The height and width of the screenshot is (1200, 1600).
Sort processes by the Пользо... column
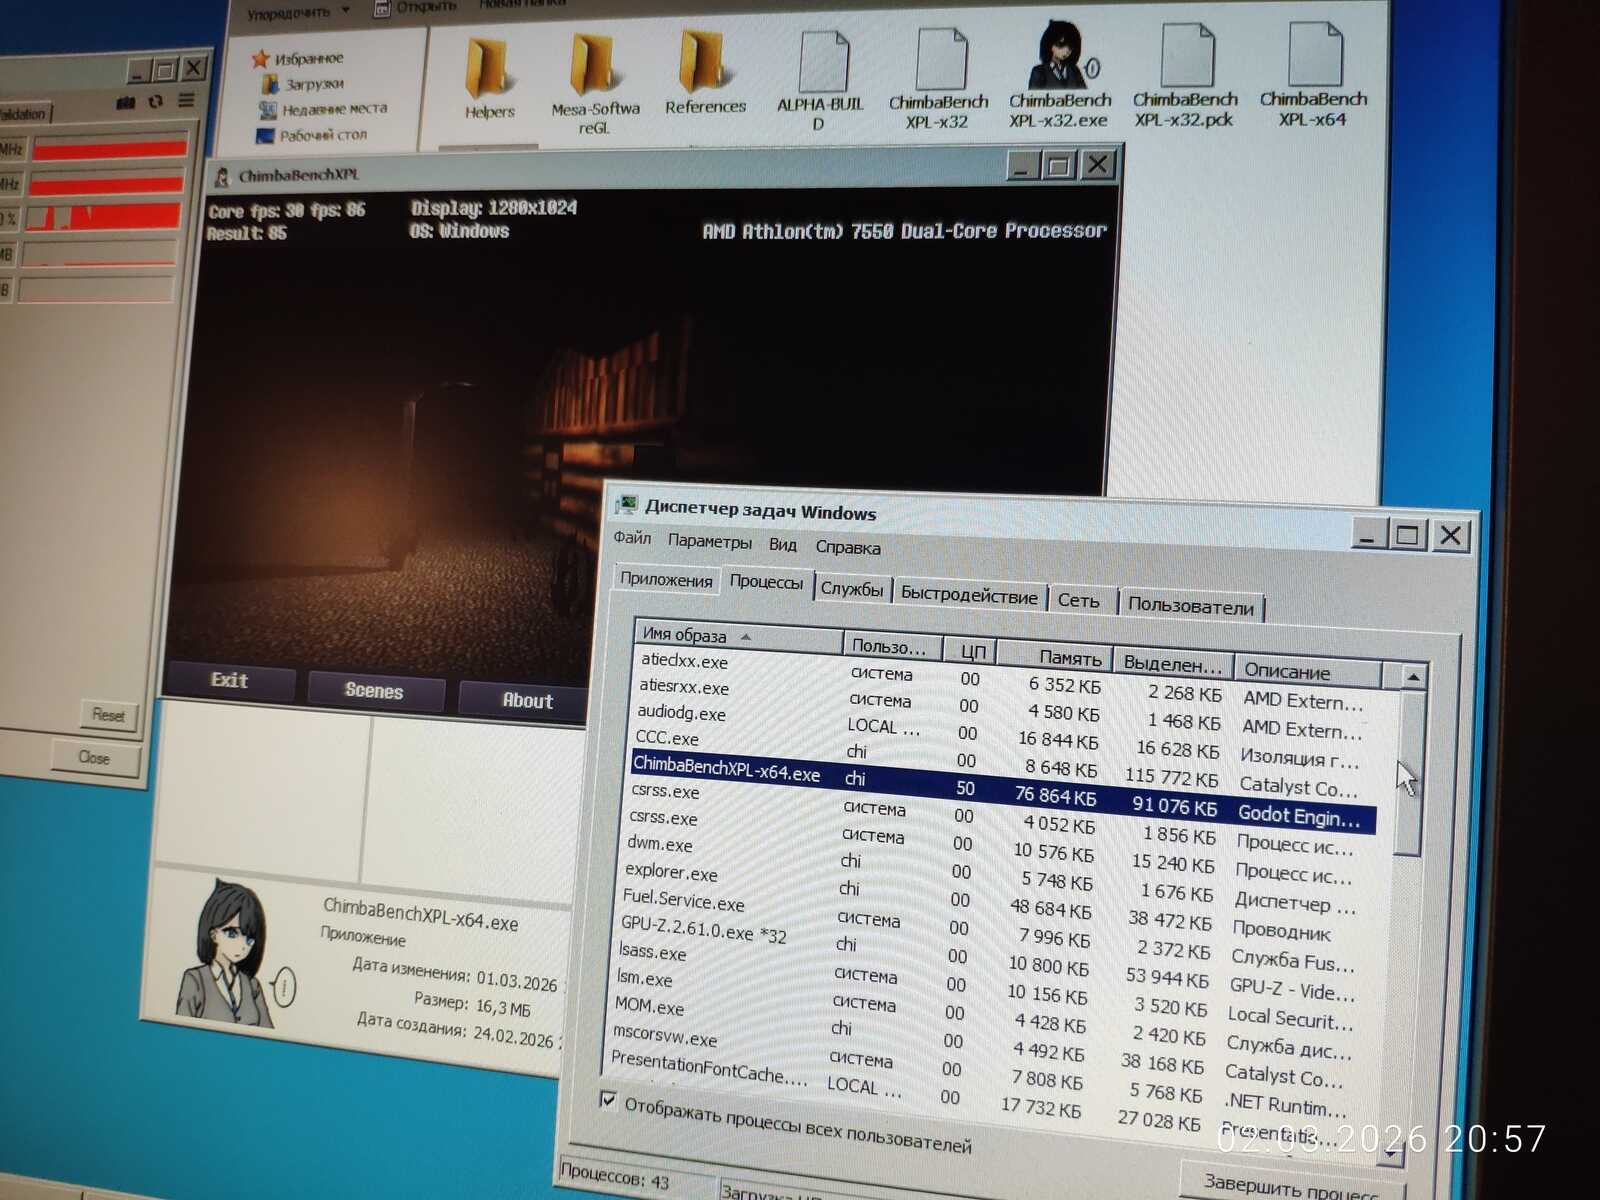(x=895, y=646)
